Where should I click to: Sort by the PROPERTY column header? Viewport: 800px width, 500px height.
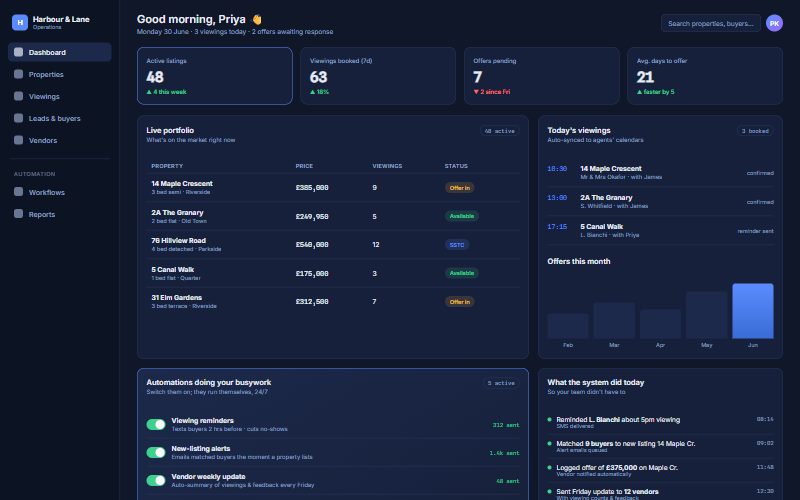167,166
